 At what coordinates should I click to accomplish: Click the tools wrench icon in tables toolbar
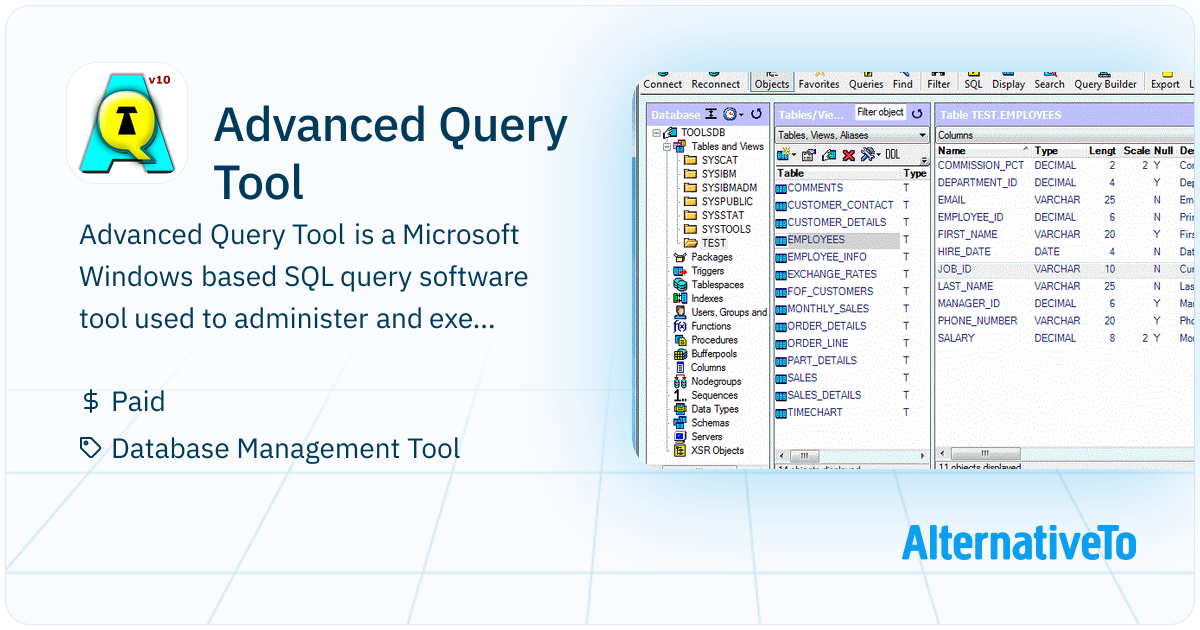pos(869,155)
